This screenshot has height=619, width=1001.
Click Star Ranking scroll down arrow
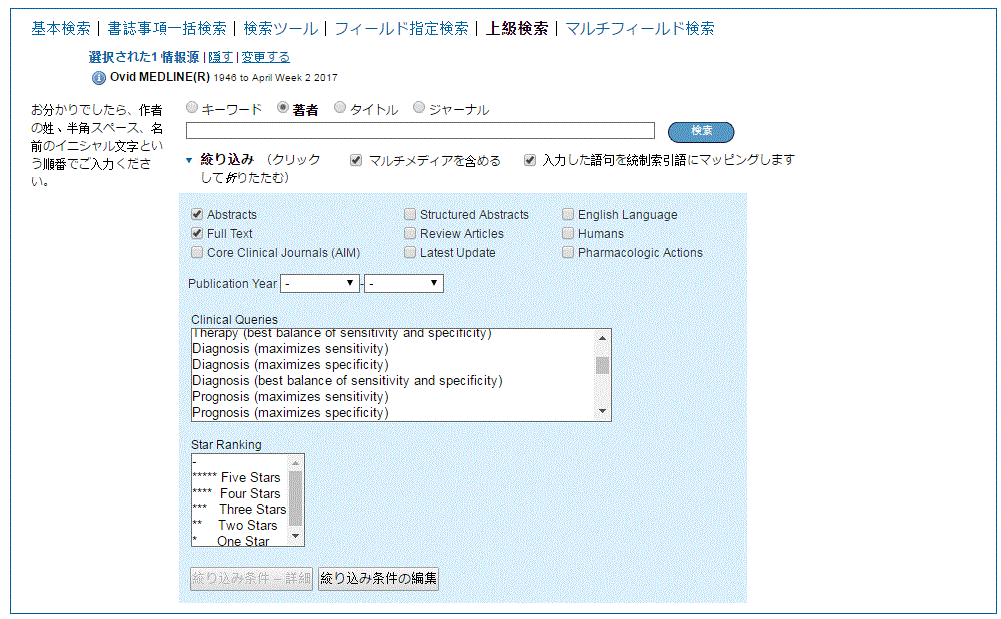296,537
